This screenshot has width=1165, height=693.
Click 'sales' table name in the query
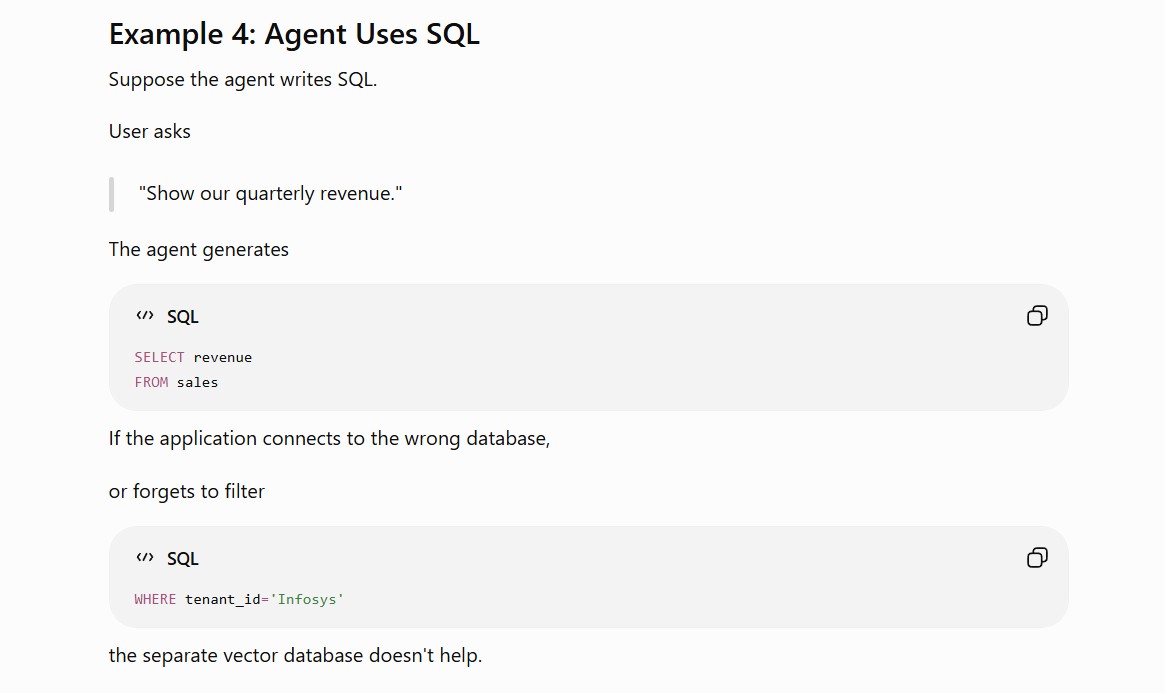point(198,383)
